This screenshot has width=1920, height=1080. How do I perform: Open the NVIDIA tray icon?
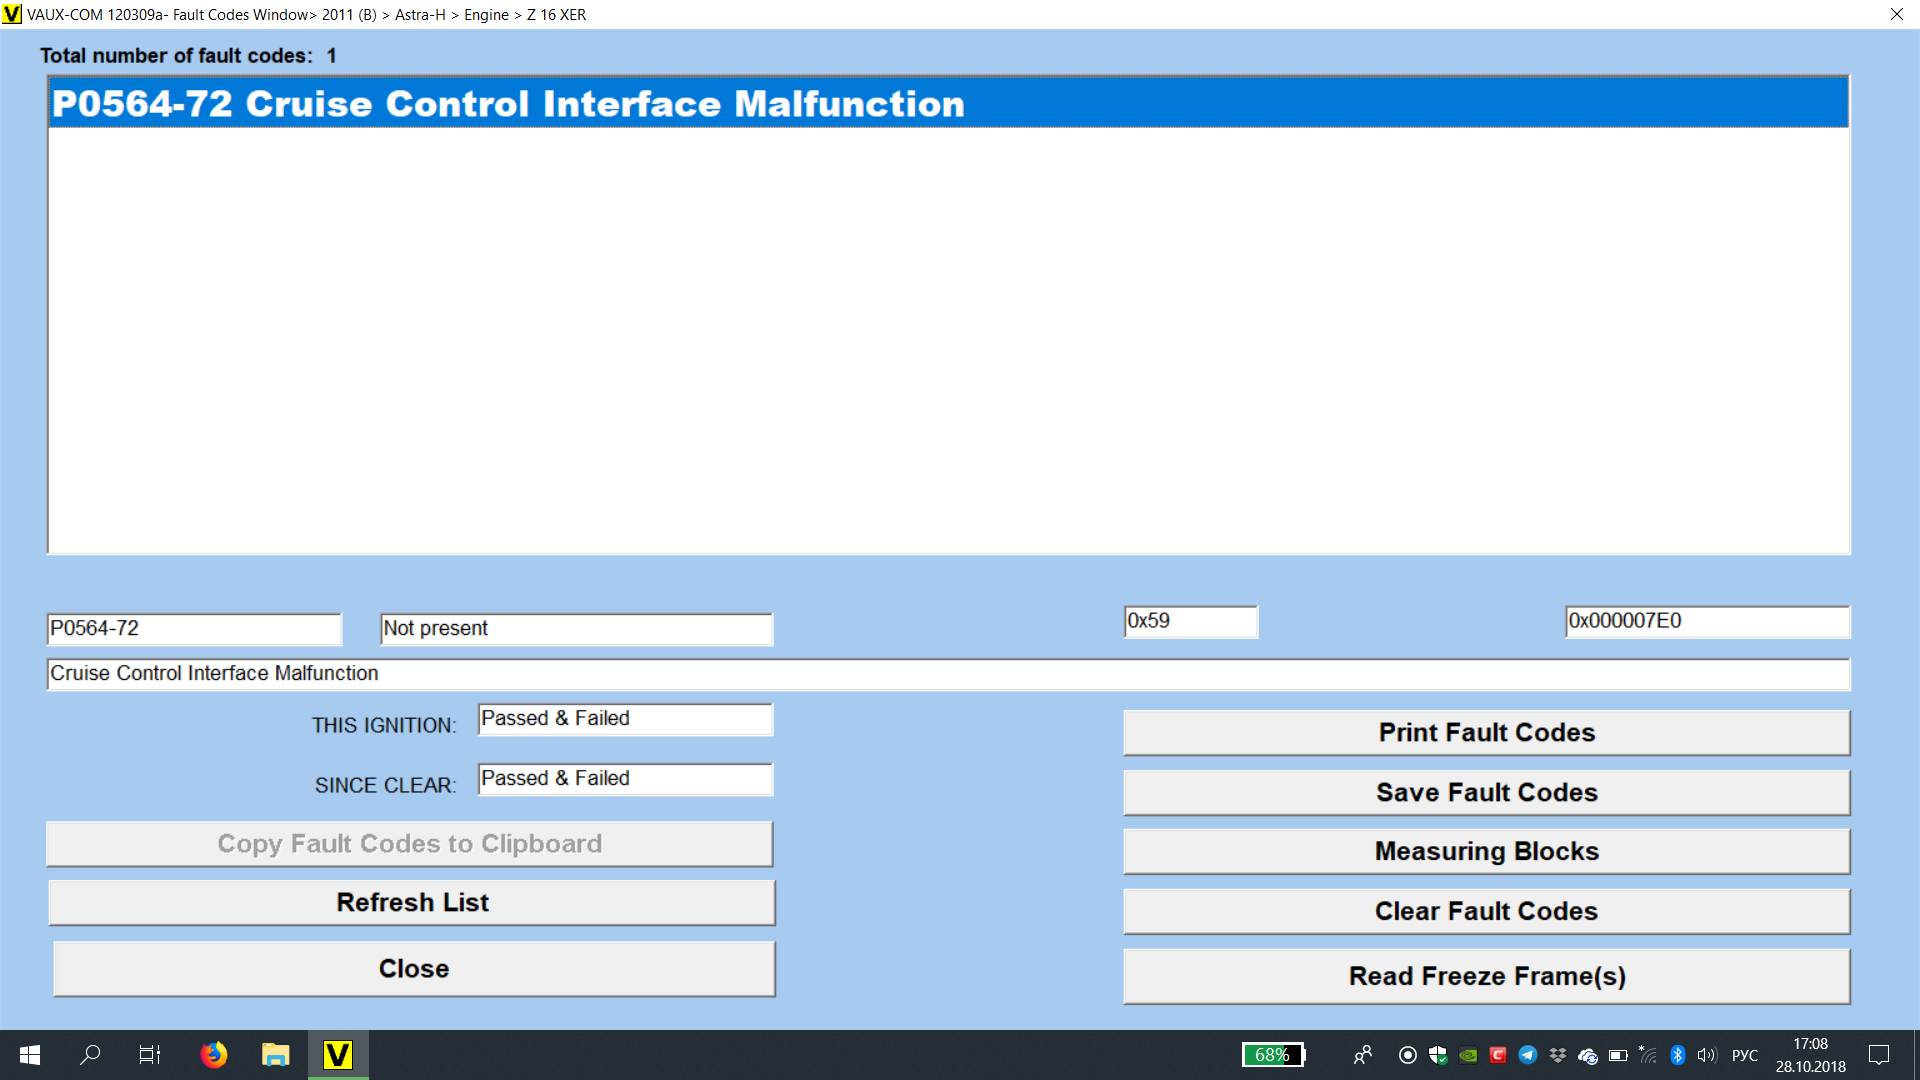coord(1468,1055)
